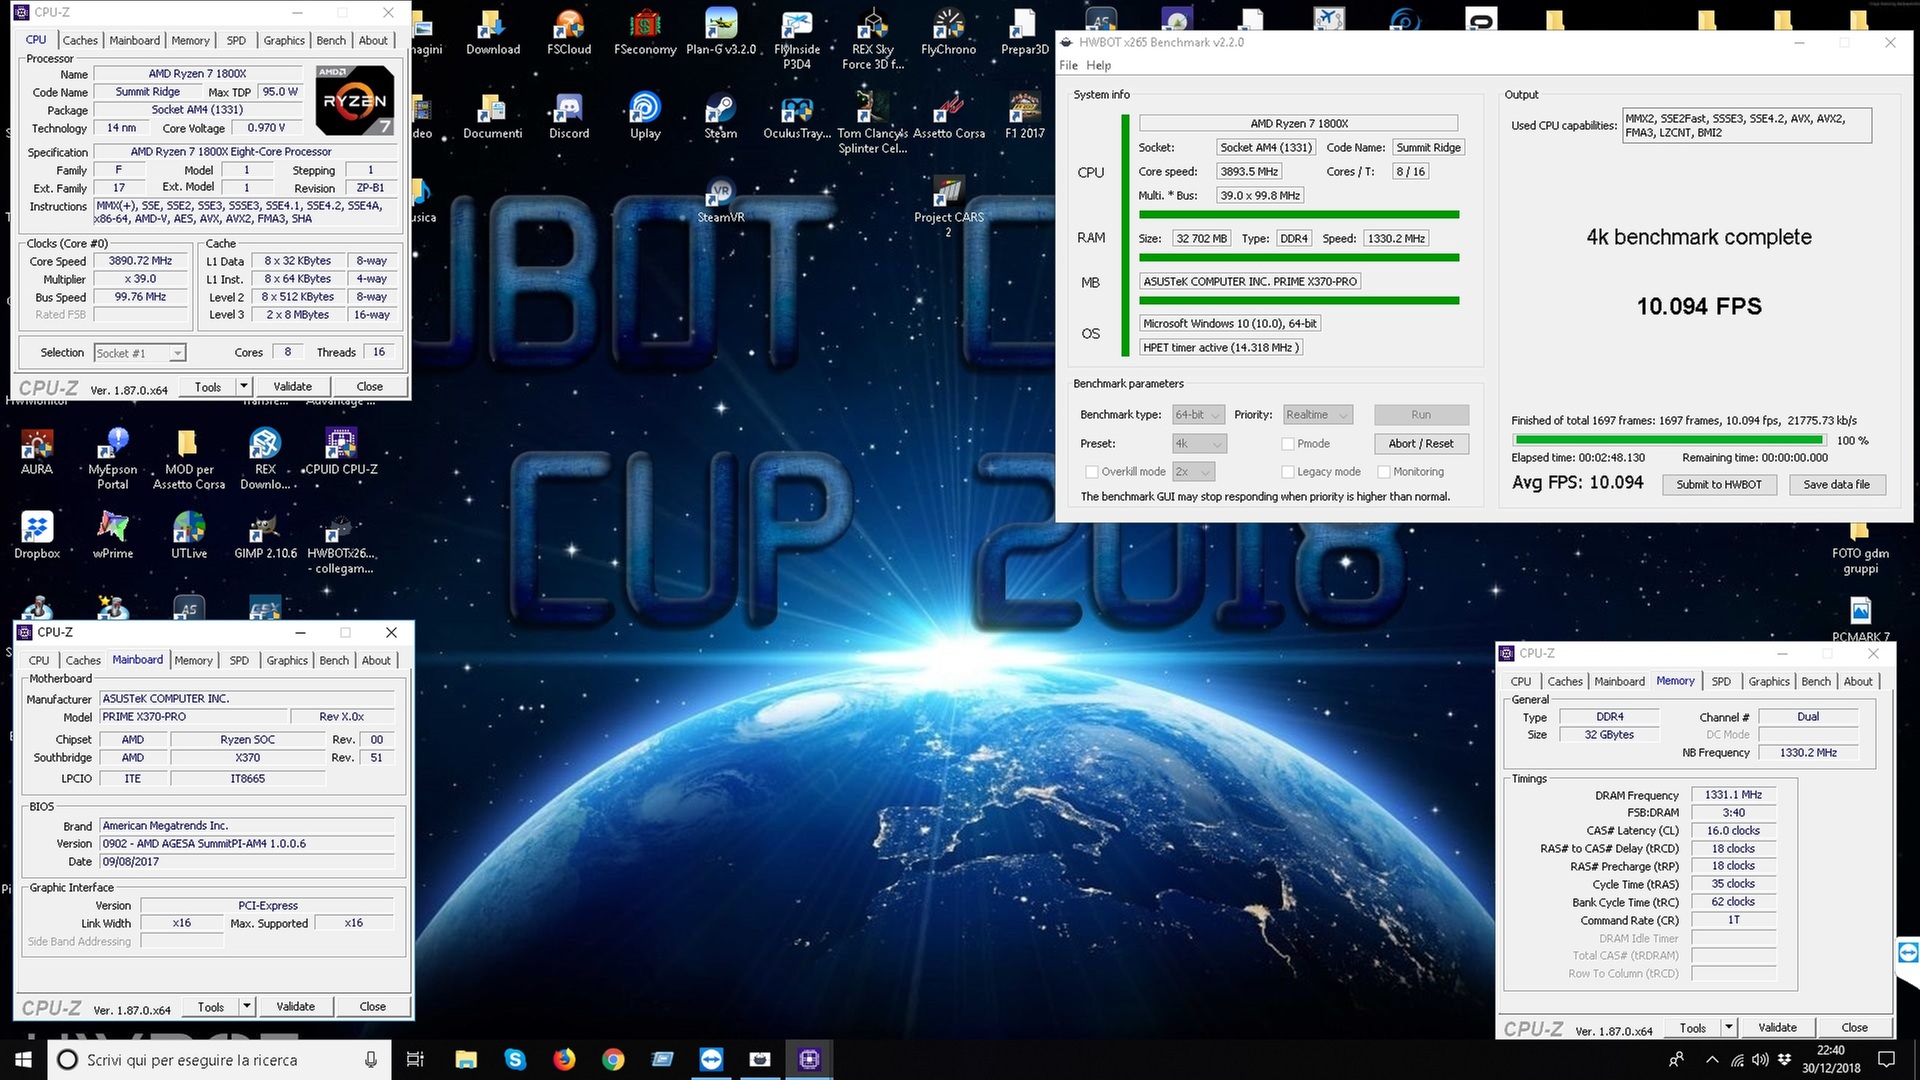This screenshot has height=1080, width=1920.
Task: Click Submit to HWBOT button
Action: pos(1719,485)
